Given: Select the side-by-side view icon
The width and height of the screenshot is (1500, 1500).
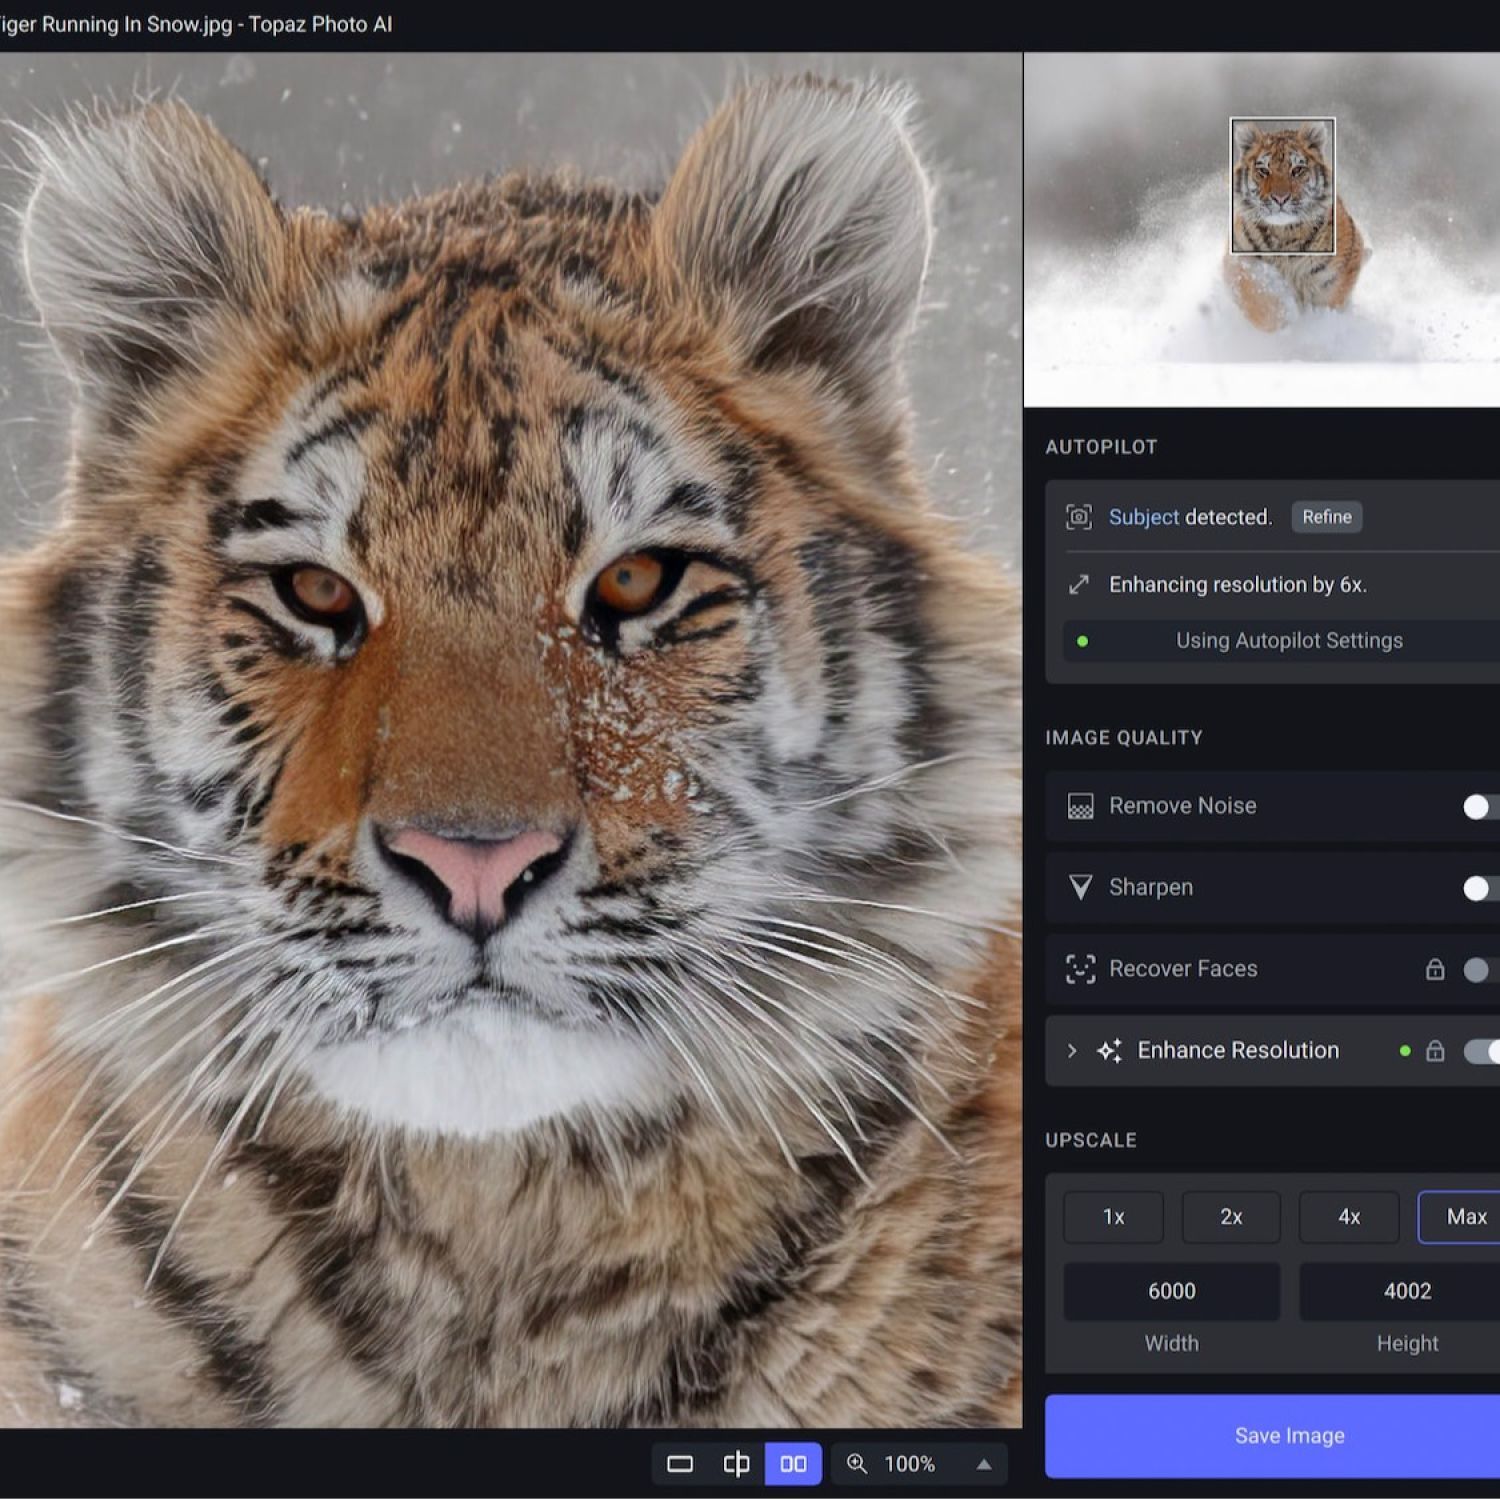Looking at the screenshot, I should point(793,1464).
